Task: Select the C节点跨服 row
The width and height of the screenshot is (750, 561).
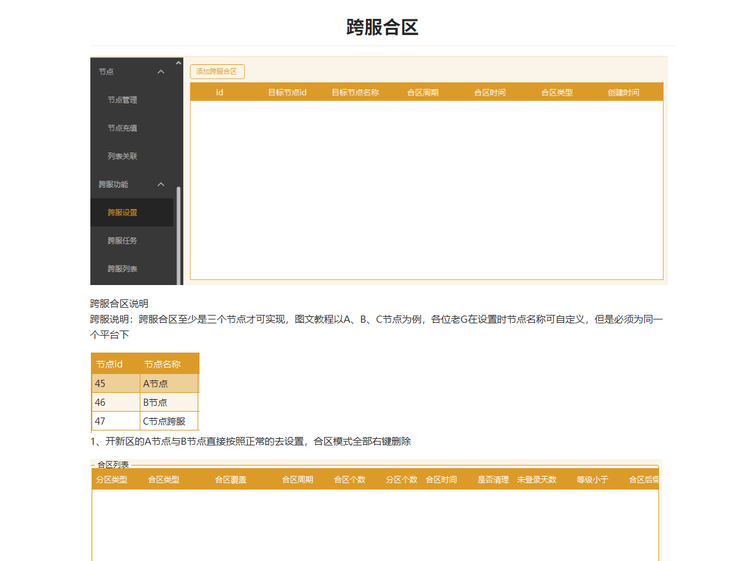Action: pyautogui.click(x=145, y=421)
